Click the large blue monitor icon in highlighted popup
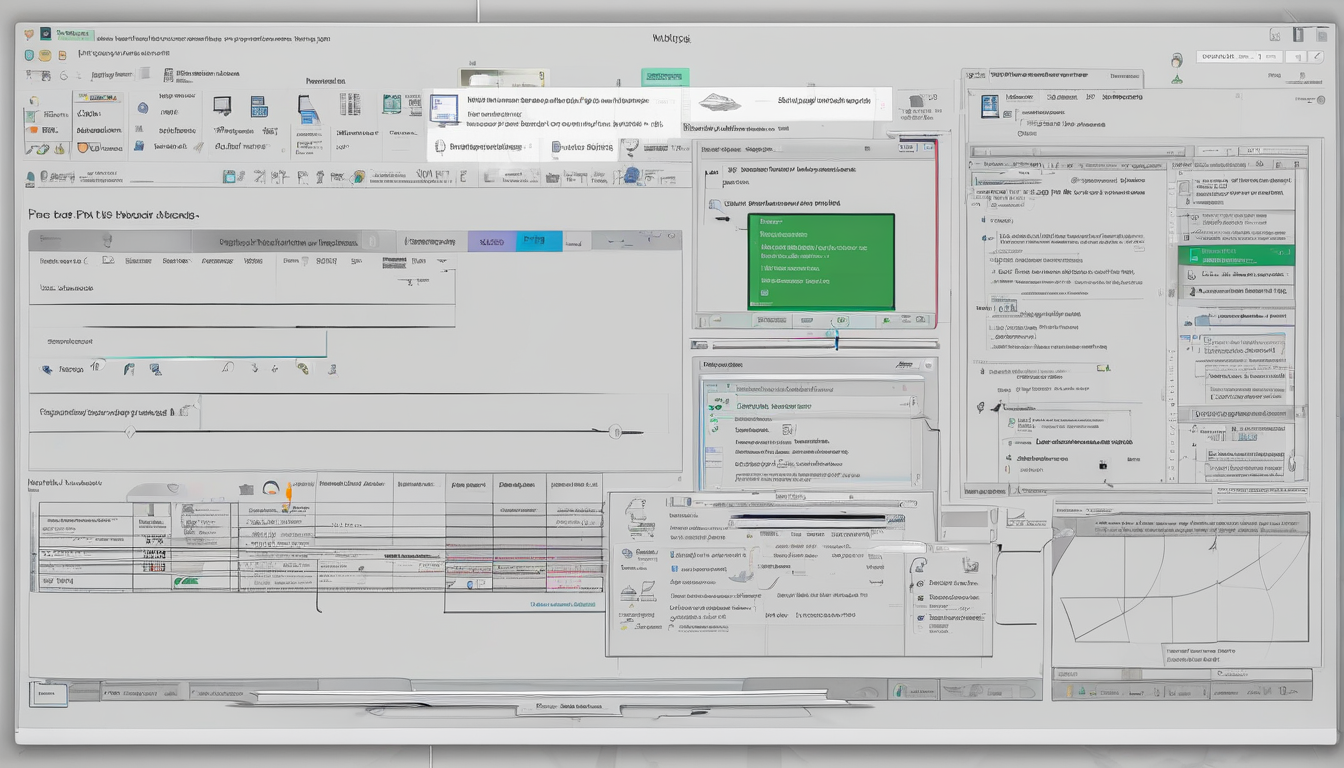1344x768 pixels. coord(444,109)
